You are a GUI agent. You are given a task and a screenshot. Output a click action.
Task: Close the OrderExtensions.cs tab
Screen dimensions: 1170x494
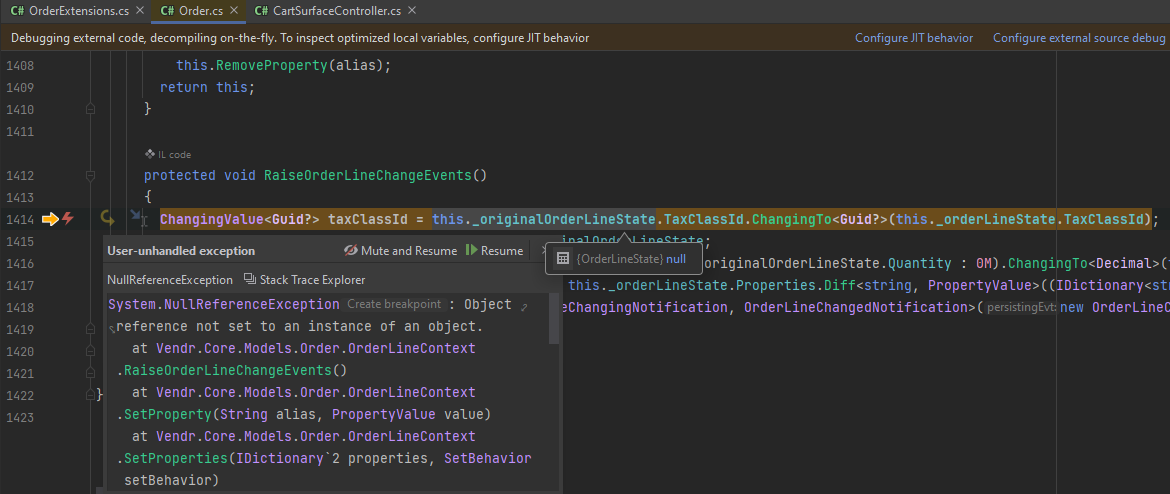tap(140, 11)
